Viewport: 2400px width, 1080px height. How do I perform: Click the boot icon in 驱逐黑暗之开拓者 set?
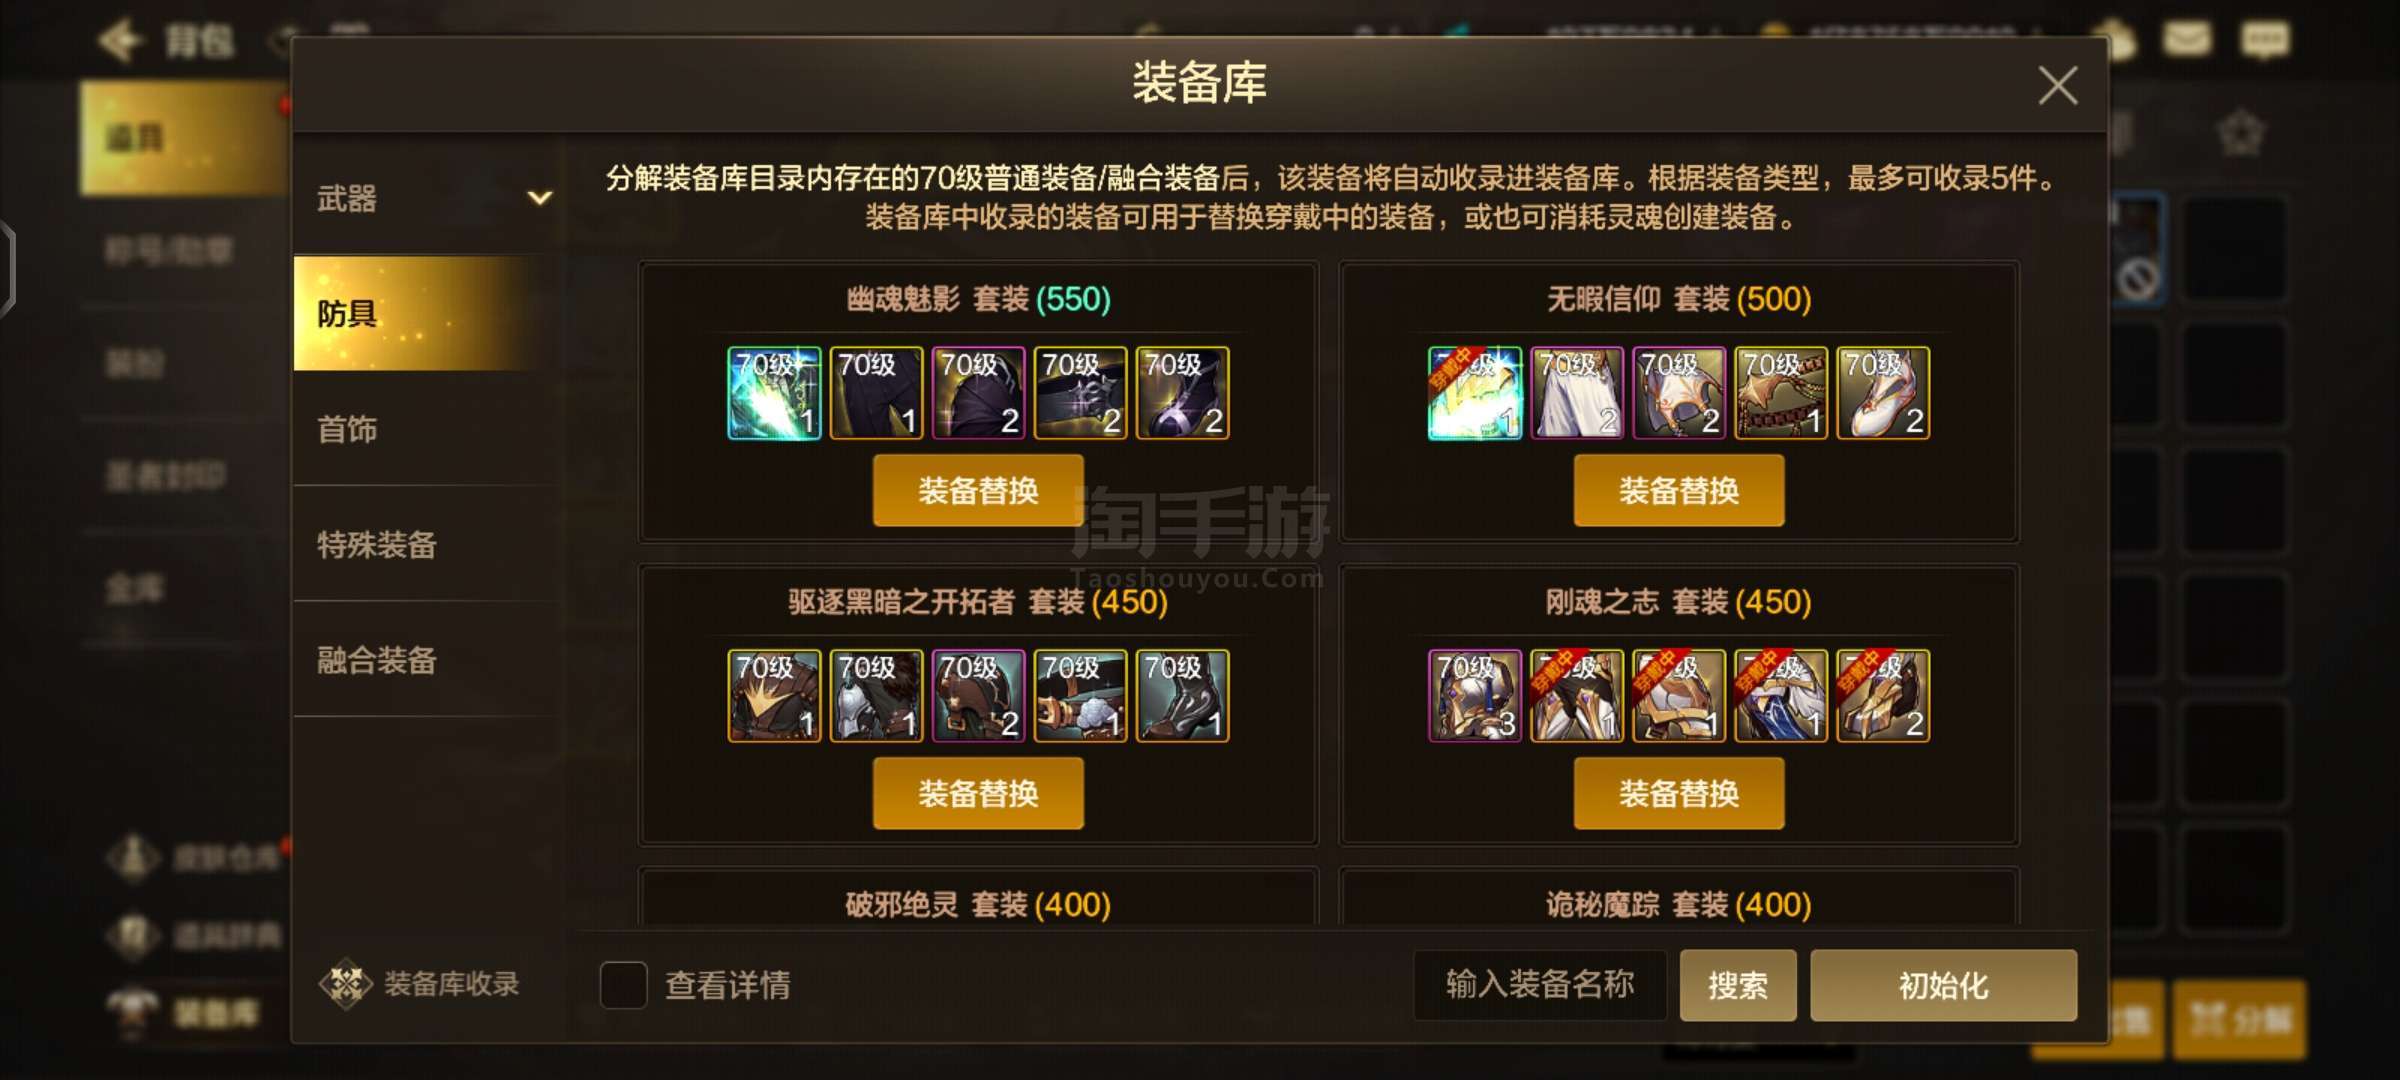click(1183, 696)
